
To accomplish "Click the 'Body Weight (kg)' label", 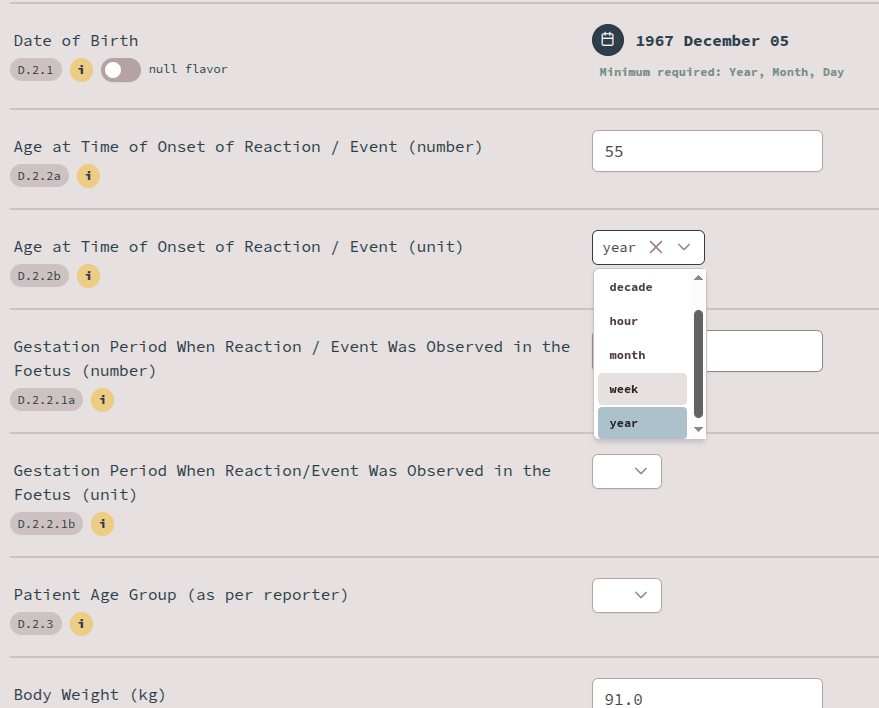I will coord(90,695).
